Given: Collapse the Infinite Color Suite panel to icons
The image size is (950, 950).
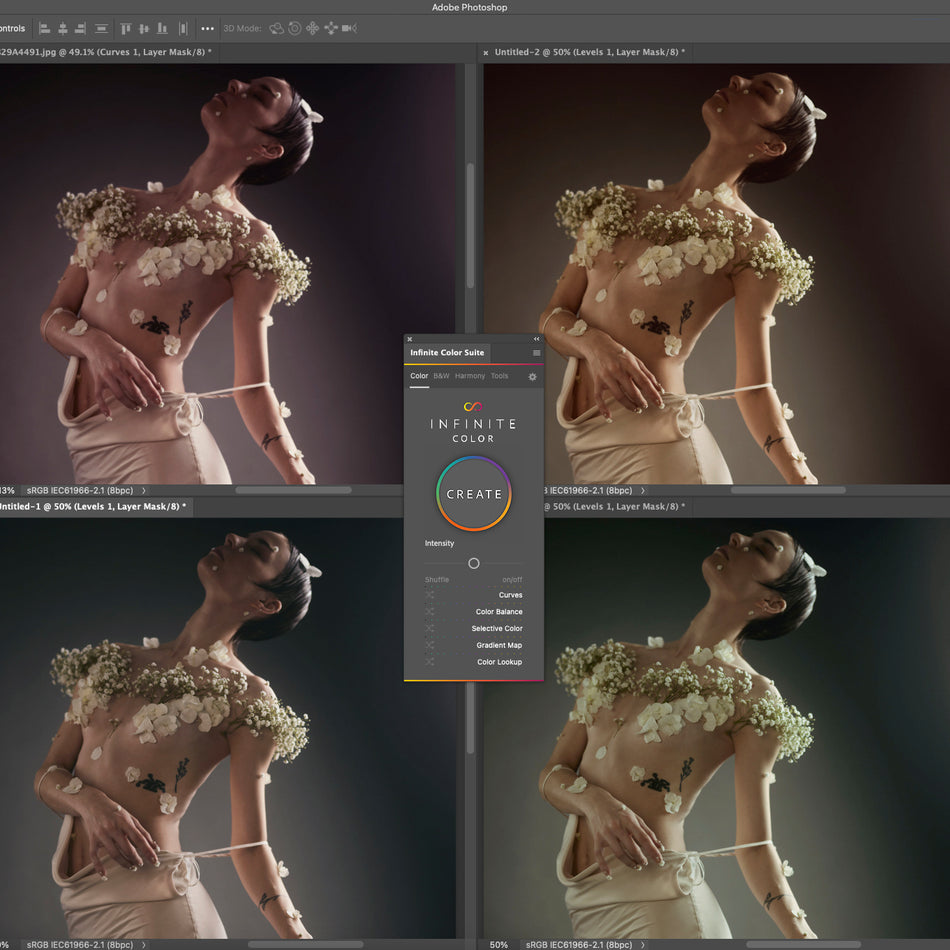Looking at the screenshot, I should (536, 337).
